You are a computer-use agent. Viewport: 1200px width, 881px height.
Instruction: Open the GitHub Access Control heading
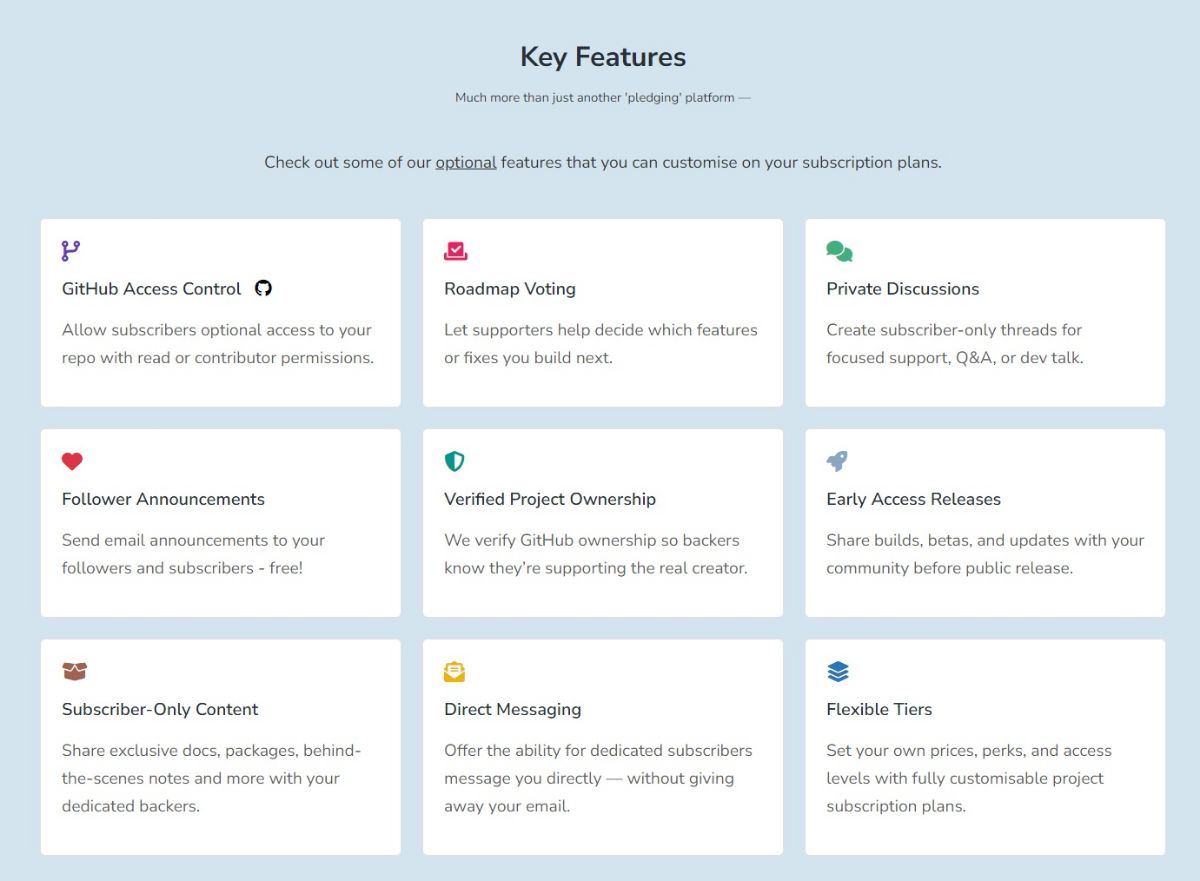tap(152, 289)
